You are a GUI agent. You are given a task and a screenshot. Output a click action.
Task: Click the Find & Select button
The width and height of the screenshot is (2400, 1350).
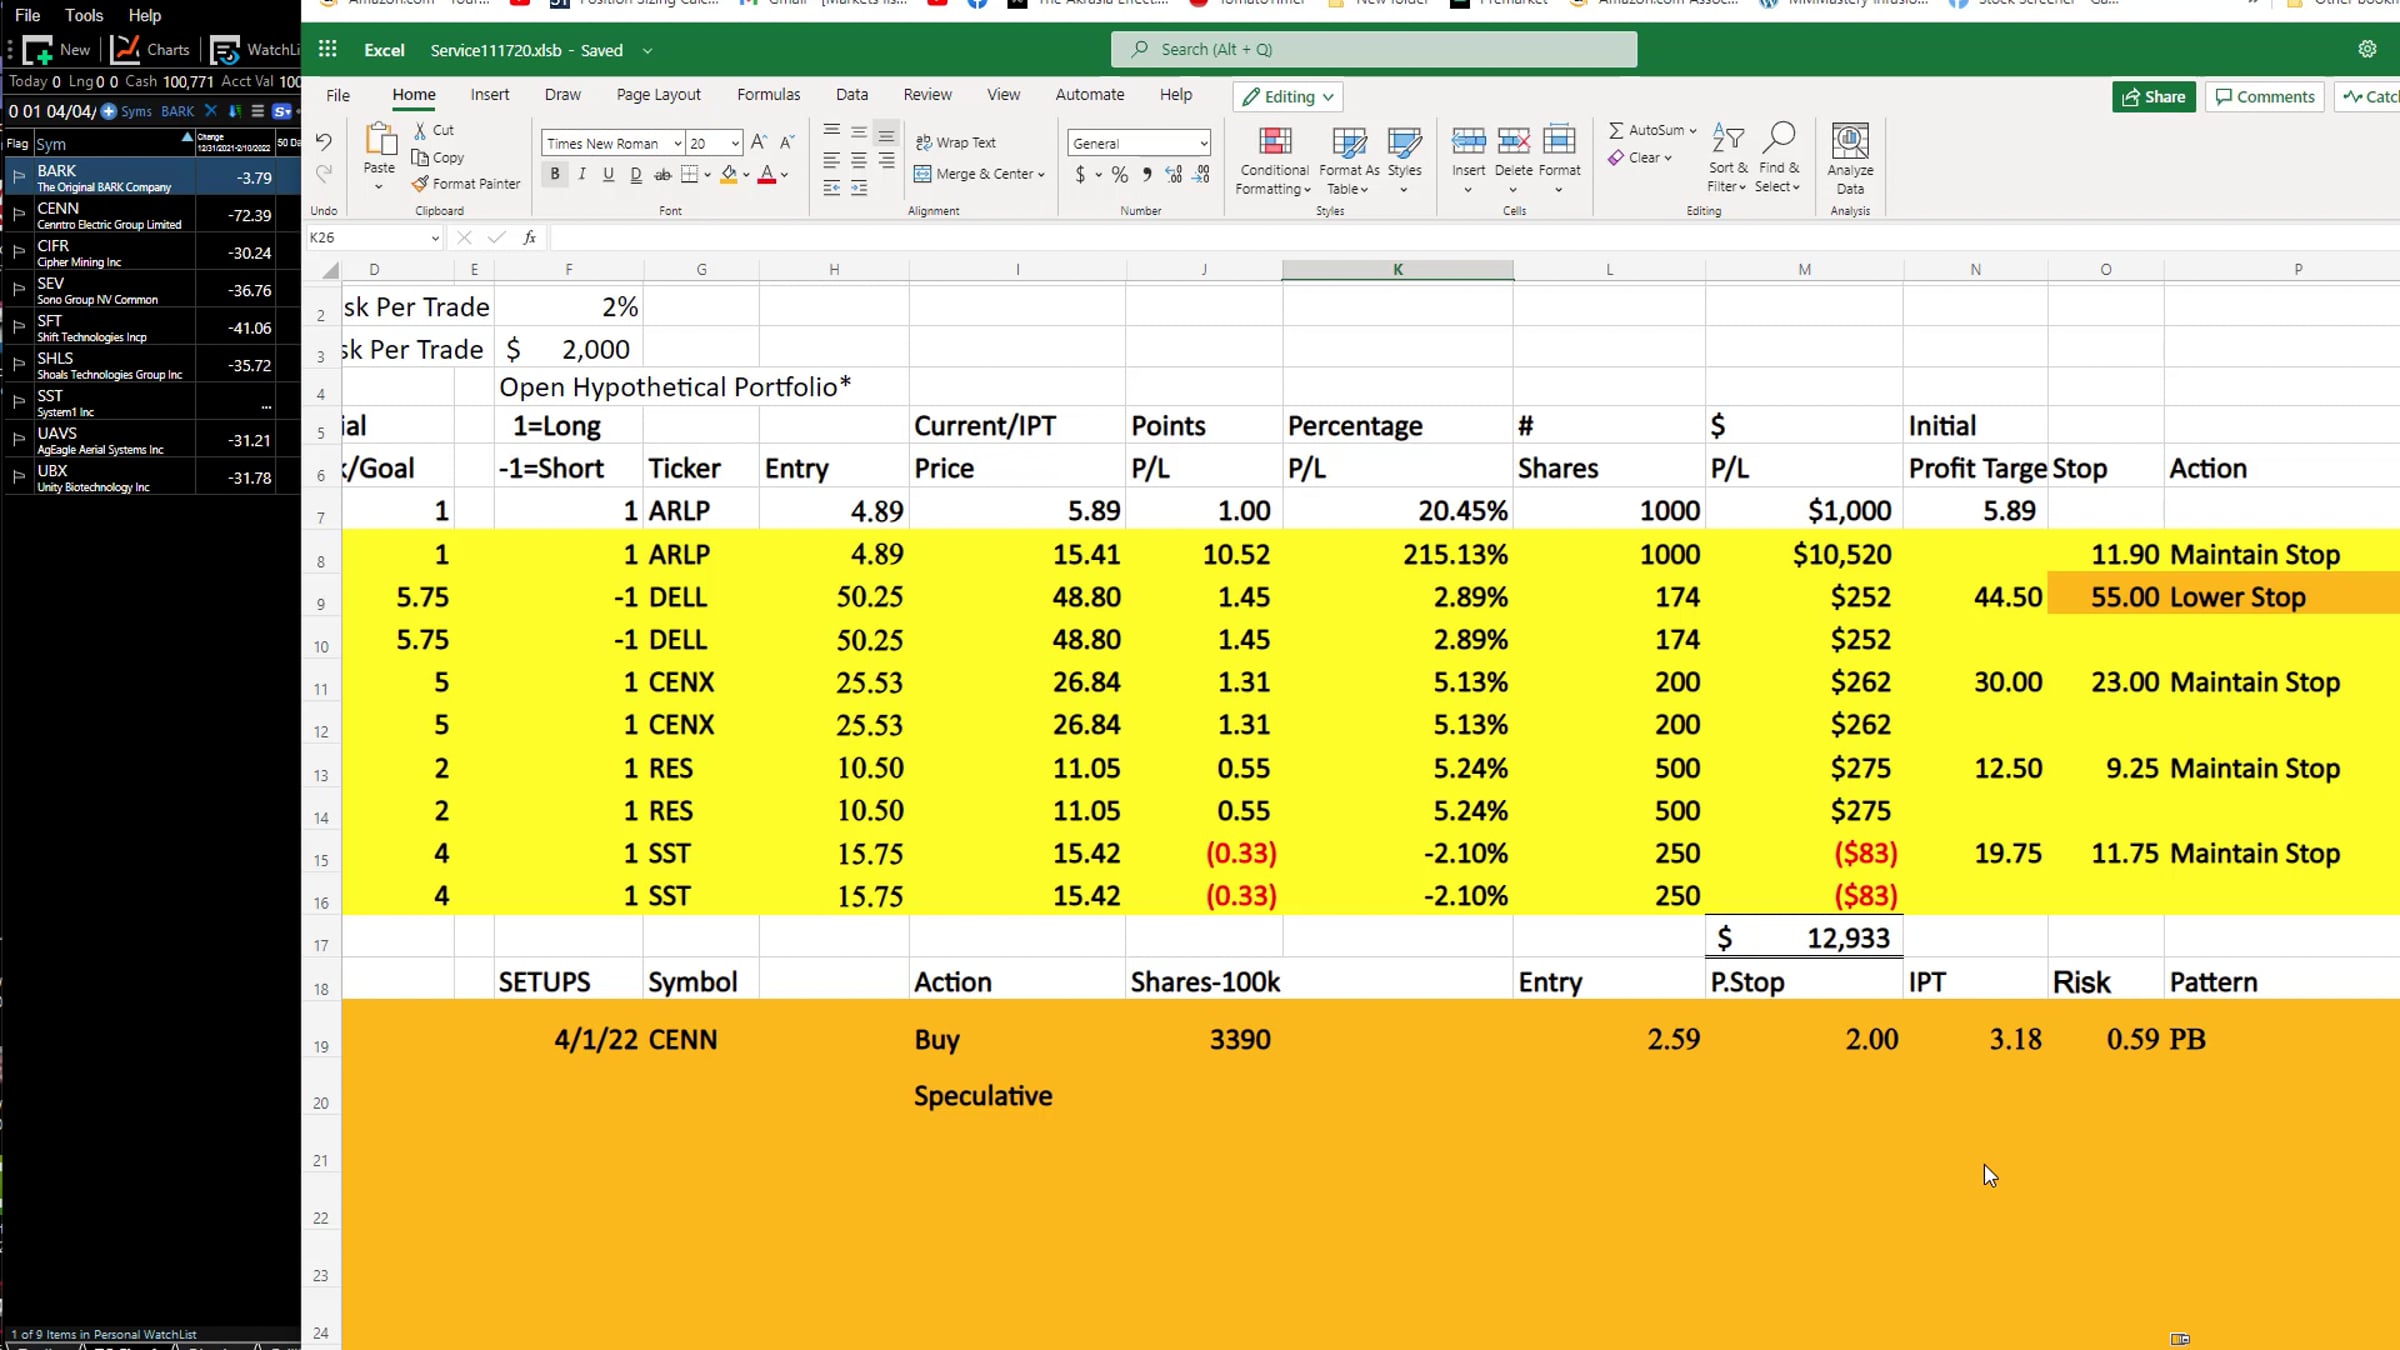point(1778,158)
